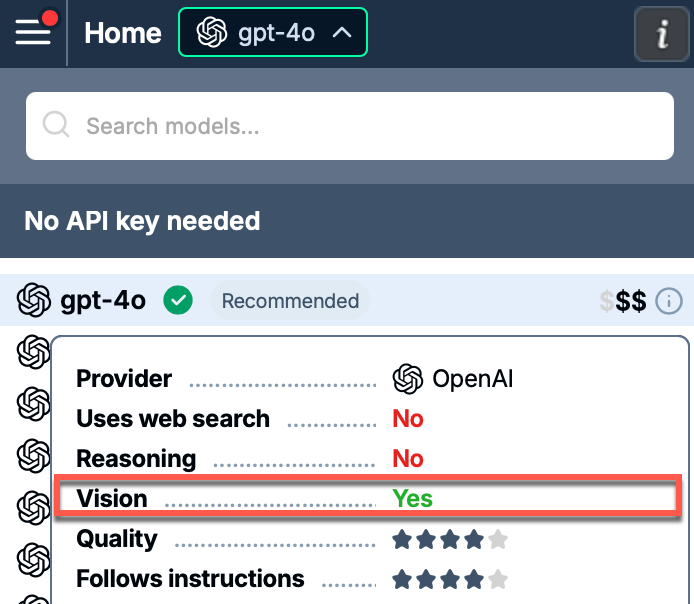Select the third model icon below gpt-4o
The width and height of the screenshot is (694, 604).
(33, 455)
